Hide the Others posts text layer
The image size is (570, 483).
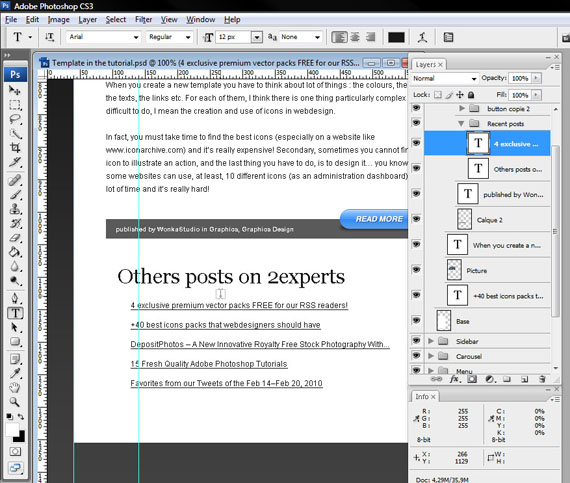[x=416, y=168]
